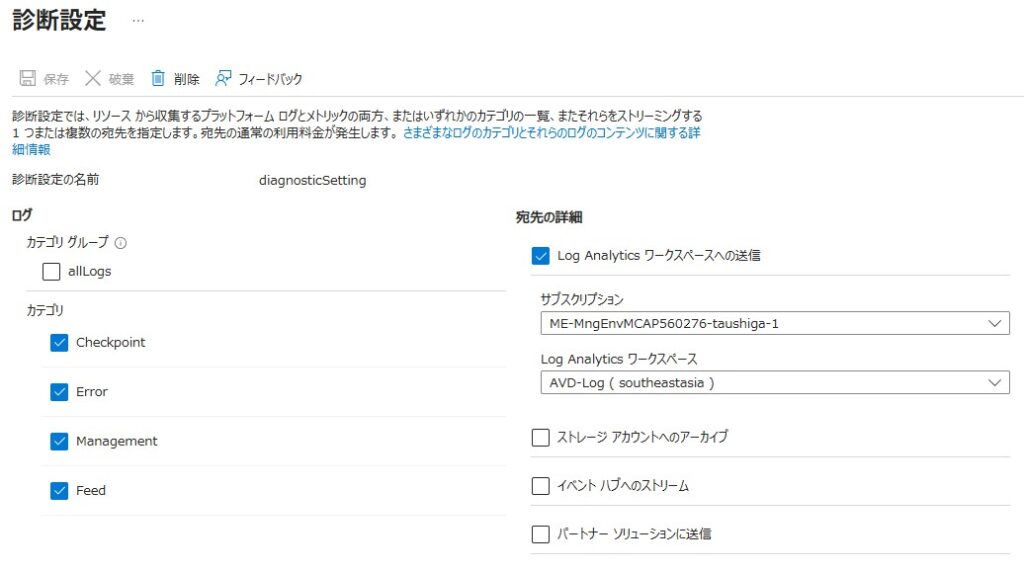Uncheck the Error log category
The width and height of the screenshot is (1024, 572).
[59, 392]
